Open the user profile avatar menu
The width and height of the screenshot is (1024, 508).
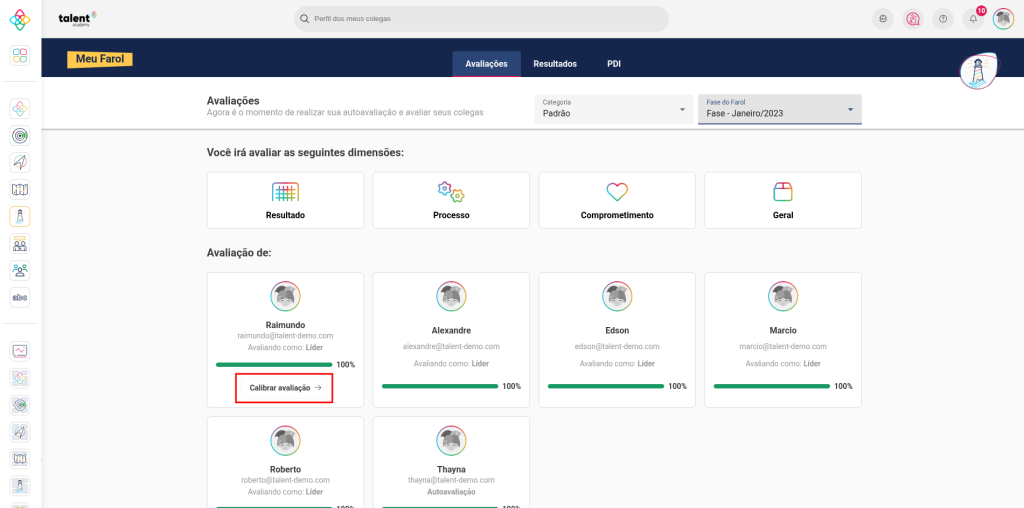[x=1003, y=19]
